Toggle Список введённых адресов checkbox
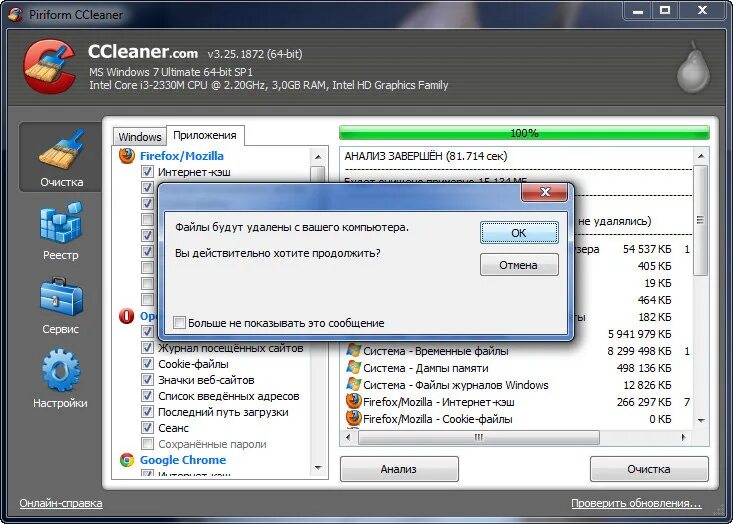This screenshot has height=524, width=733. point(147,396)
